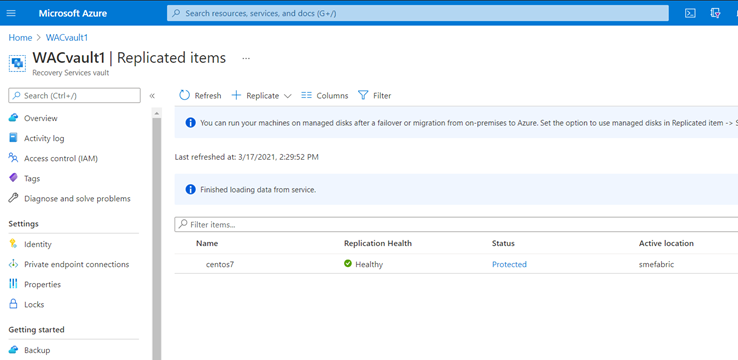Click the smefabric active location cell
Image resolution: width=738 pixels, height=360 pixels.
pyautogui.click(x=656, y=264)
